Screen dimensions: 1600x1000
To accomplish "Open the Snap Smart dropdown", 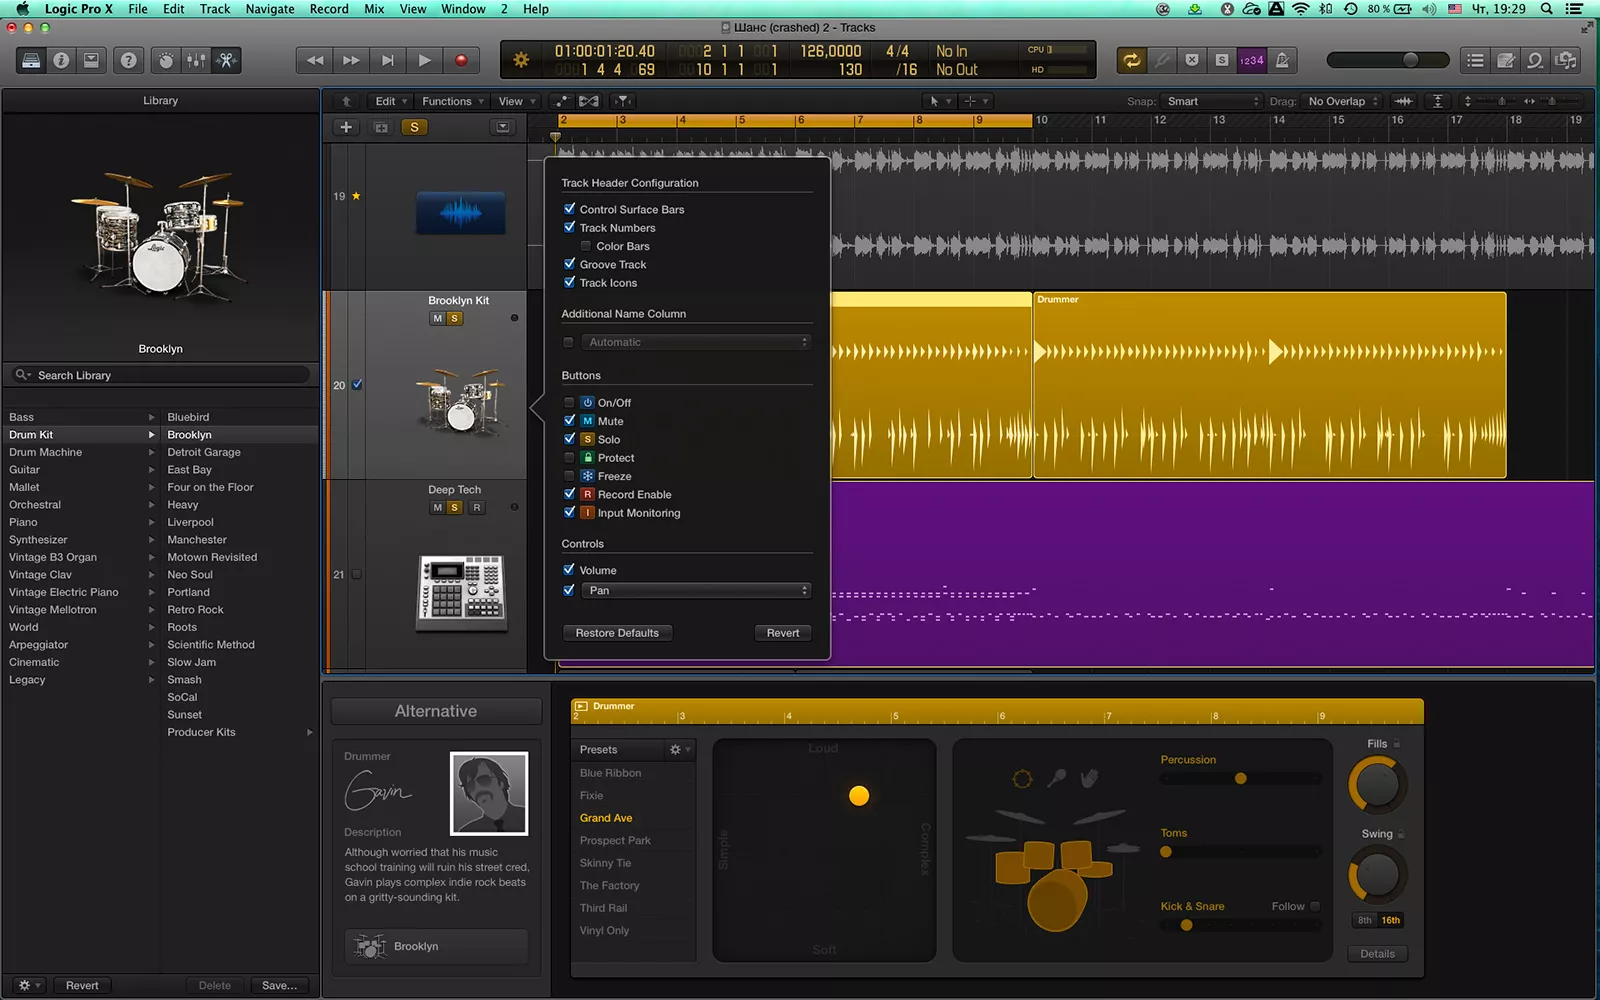I will point(1213,101).
